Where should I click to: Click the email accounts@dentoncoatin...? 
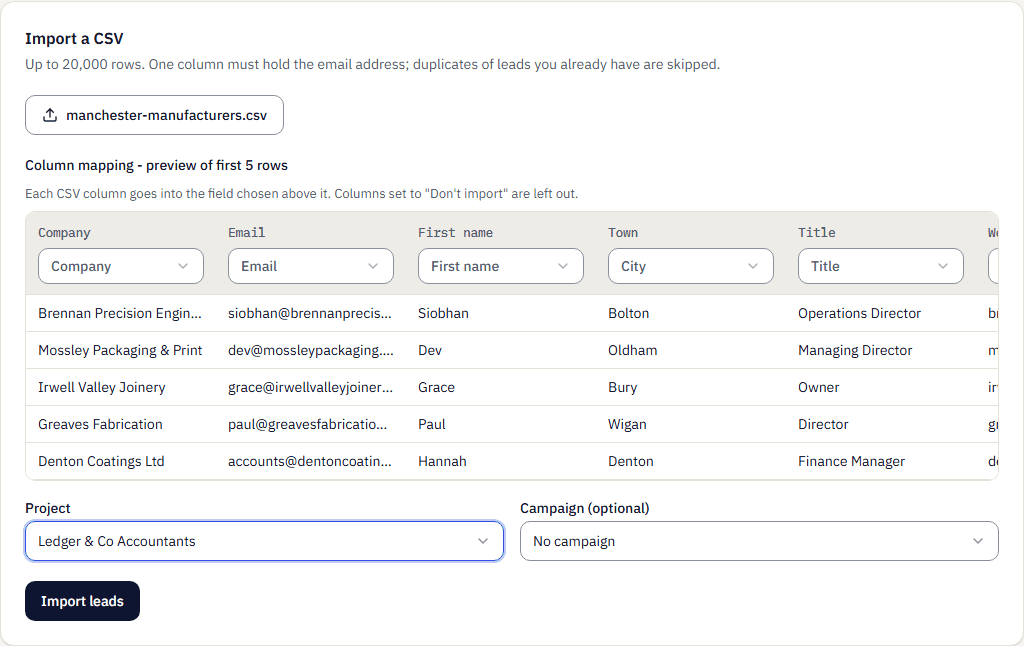310,461
